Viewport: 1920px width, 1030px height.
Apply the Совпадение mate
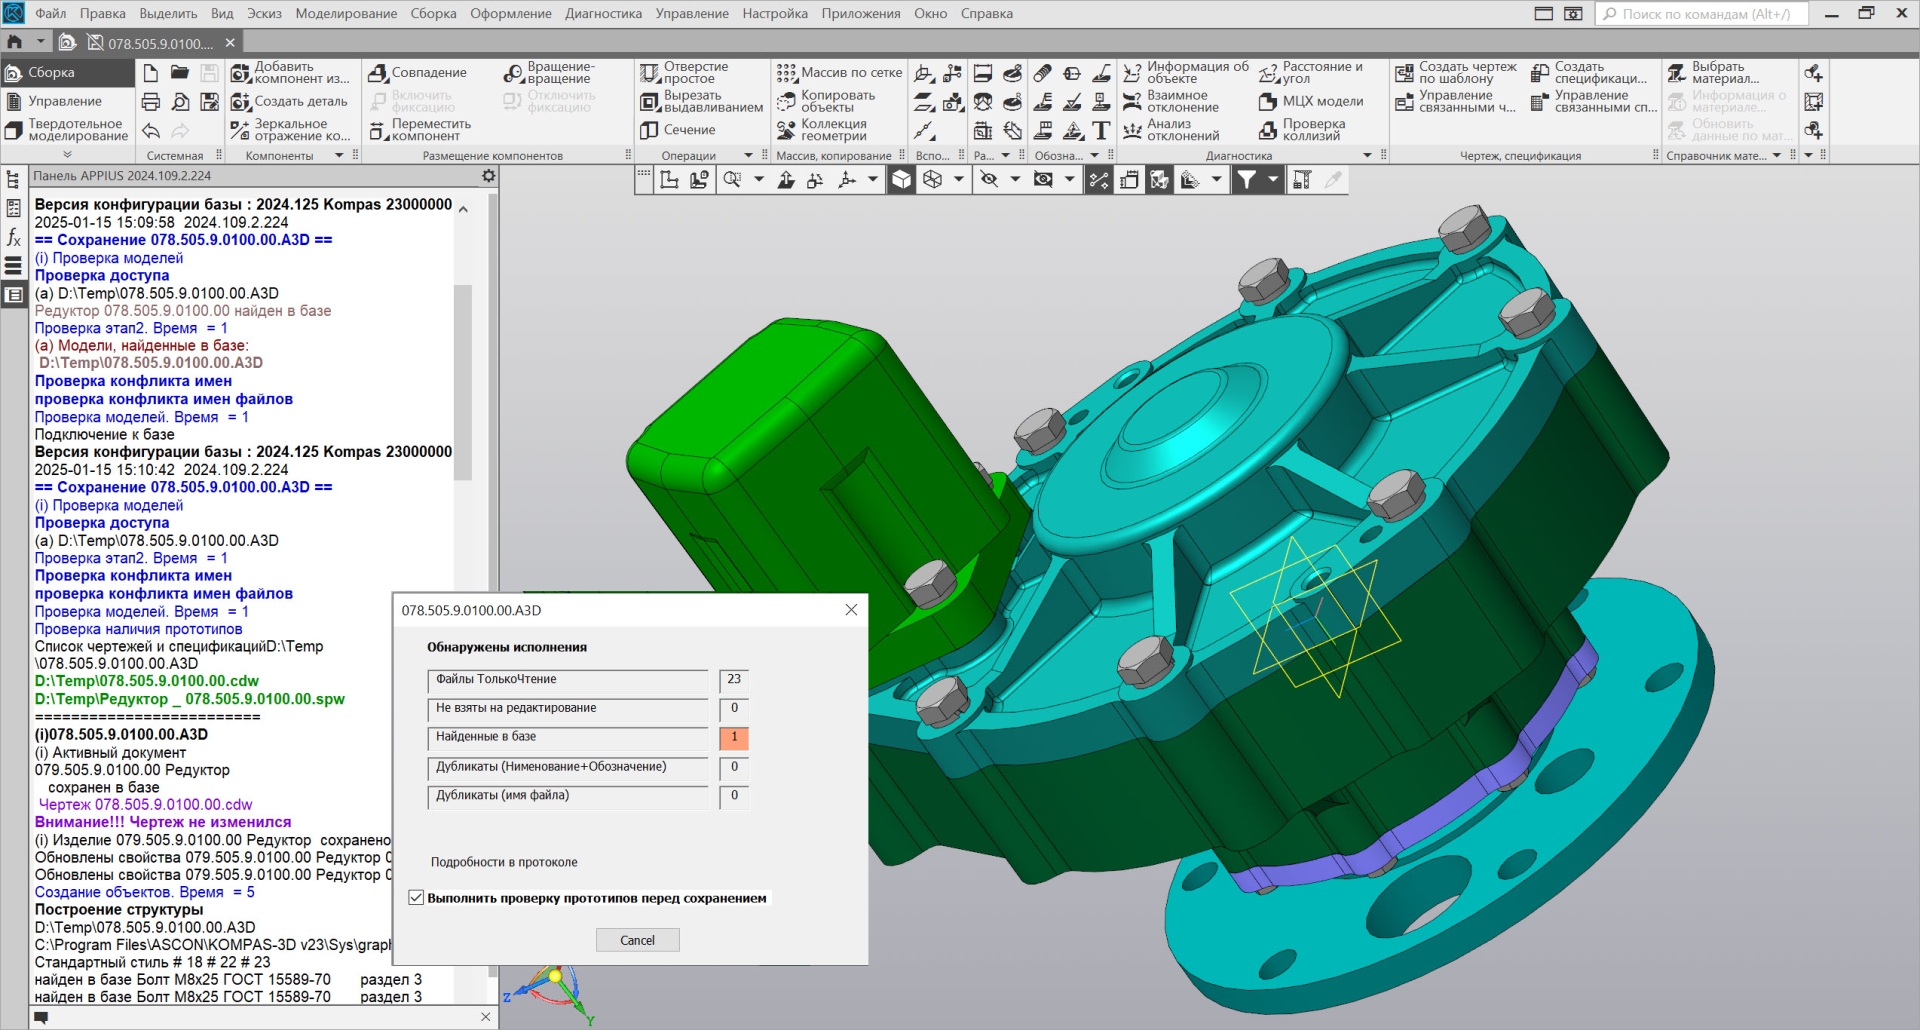(x=417, y=73)
